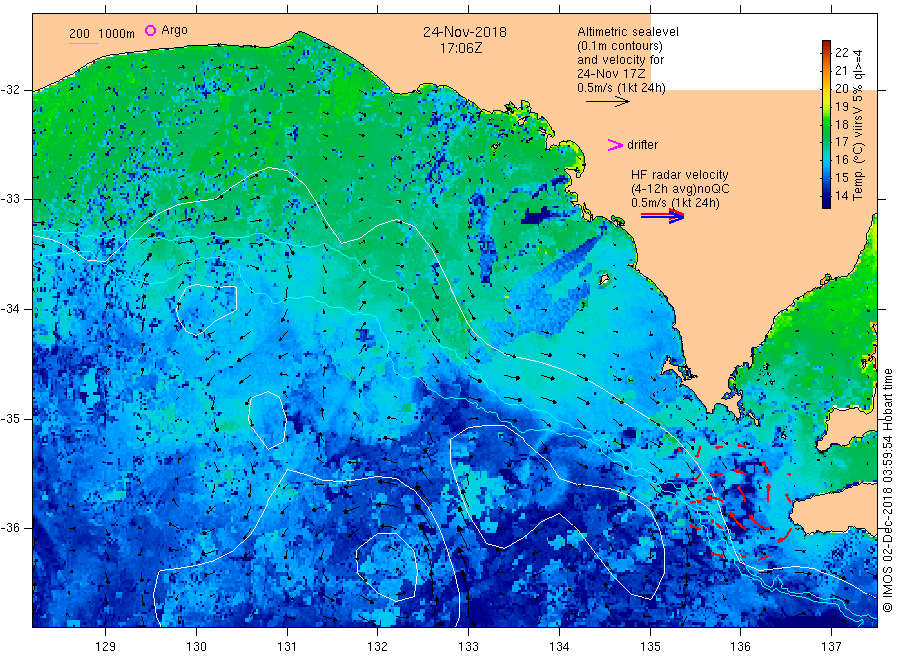Click the colorbar value '16'
The image size is (900, 660).
tap(841, 160)
